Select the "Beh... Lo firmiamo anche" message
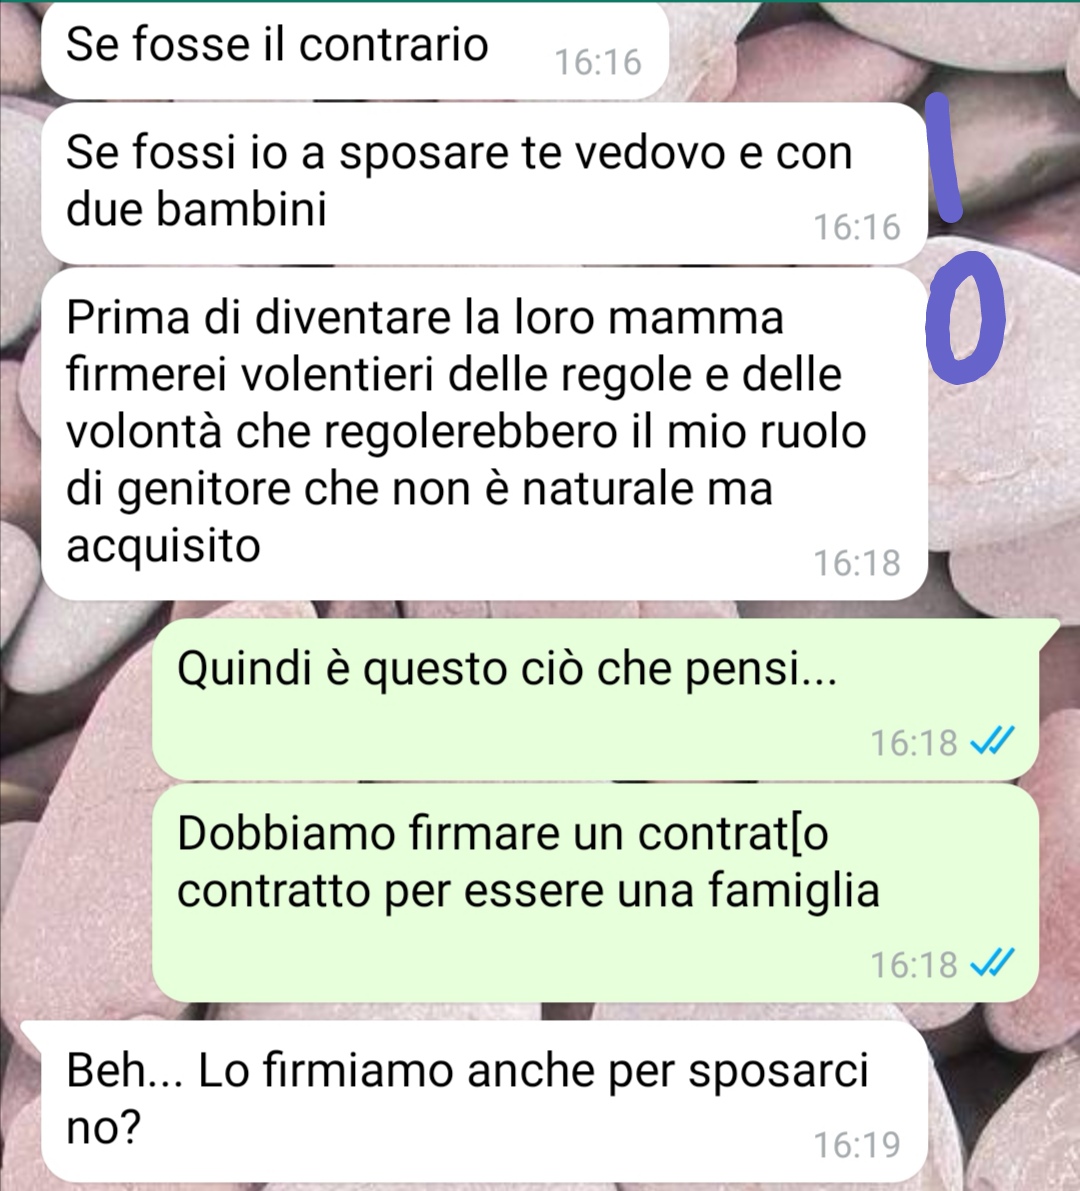Image resolution: width=1080 pixels, height=1191 pixels. point(485,1101)
